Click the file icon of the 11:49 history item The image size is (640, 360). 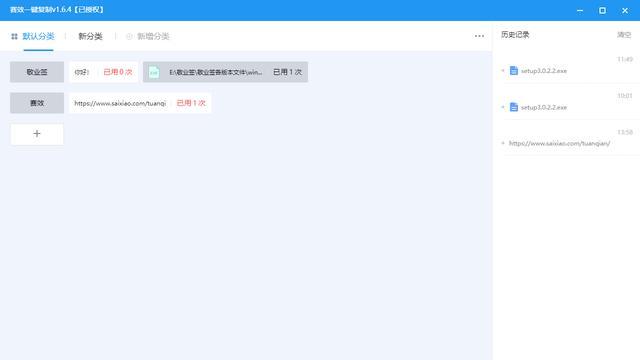(514, 71)
